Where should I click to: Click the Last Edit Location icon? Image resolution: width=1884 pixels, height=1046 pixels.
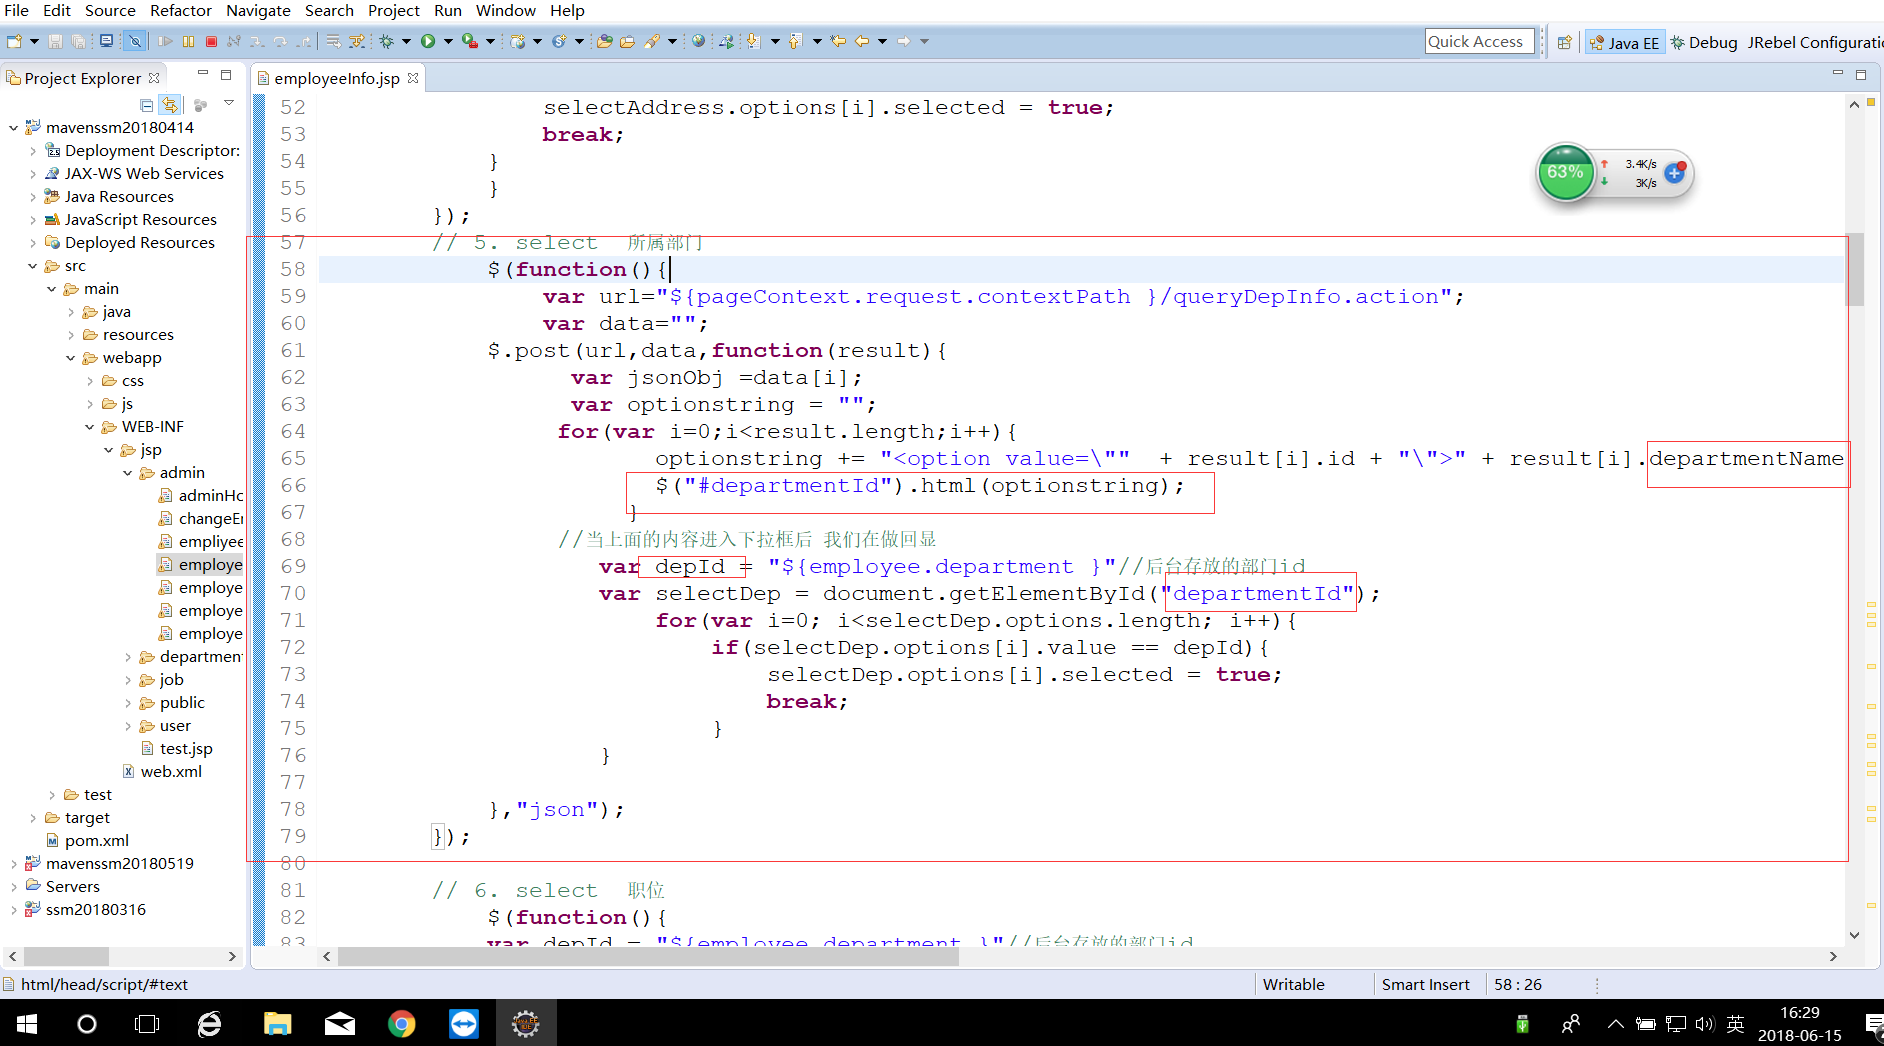point(838,41)
